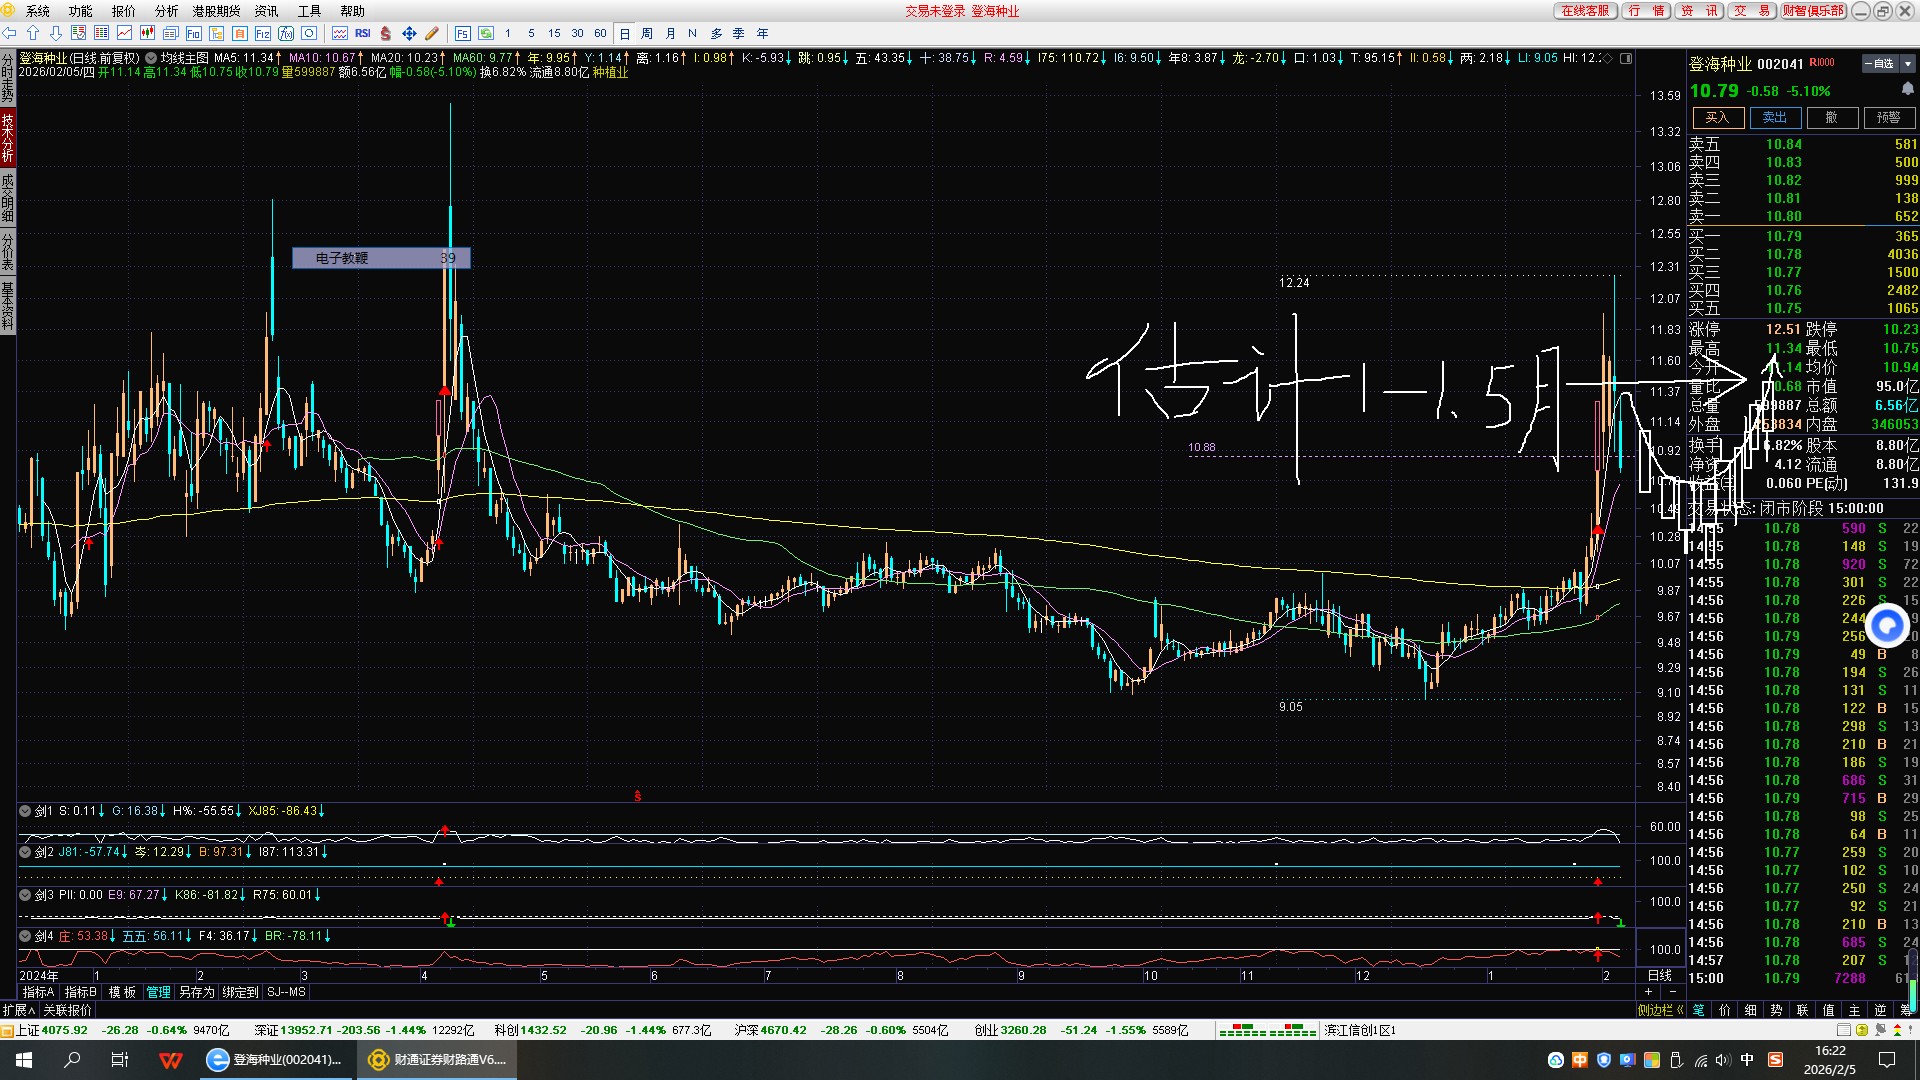The width and height of the screenshot is (1920, 1080).
Task: Expand the 扩展 panel at bottom left
Action: click(19, 1010)
